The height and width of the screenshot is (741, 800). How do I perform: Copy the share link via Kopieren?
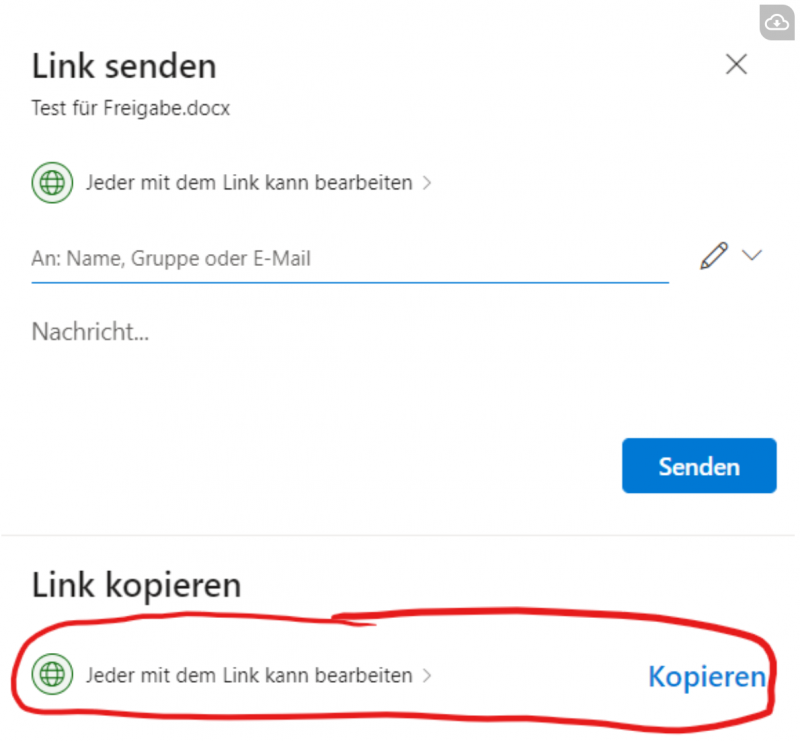coord(707,676)
